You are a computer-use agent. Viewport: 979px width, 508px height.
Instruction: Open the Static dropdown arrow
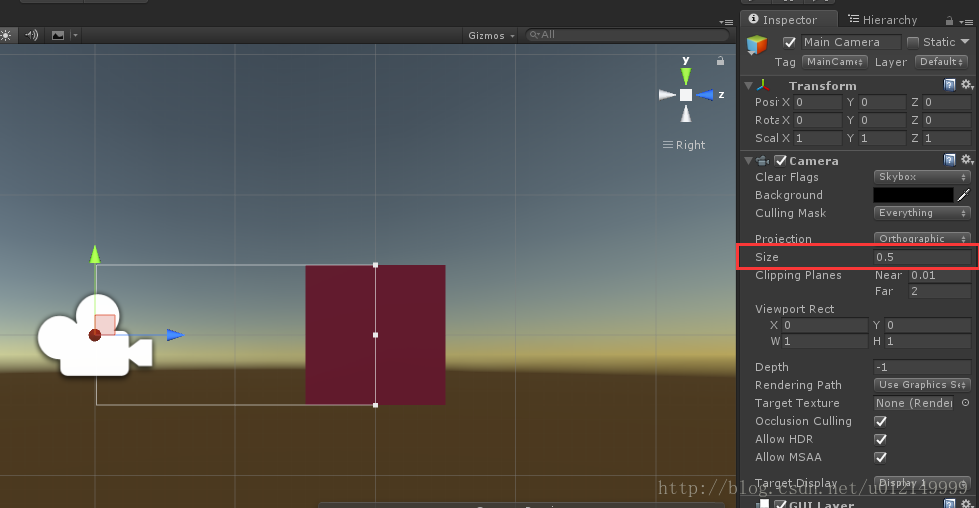click(965, 42)
